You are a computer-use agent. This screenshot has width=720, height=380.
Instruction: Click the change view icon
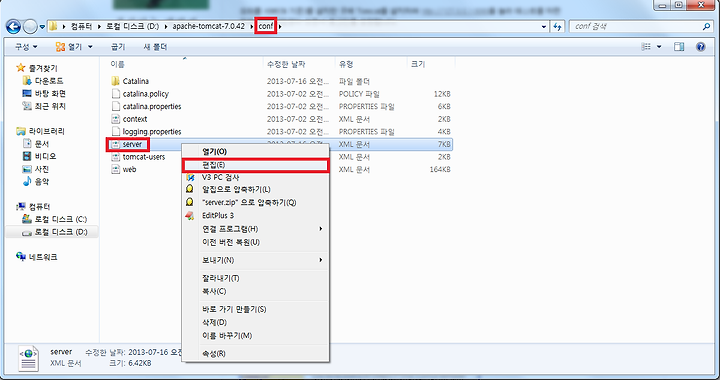pos(646,47)
